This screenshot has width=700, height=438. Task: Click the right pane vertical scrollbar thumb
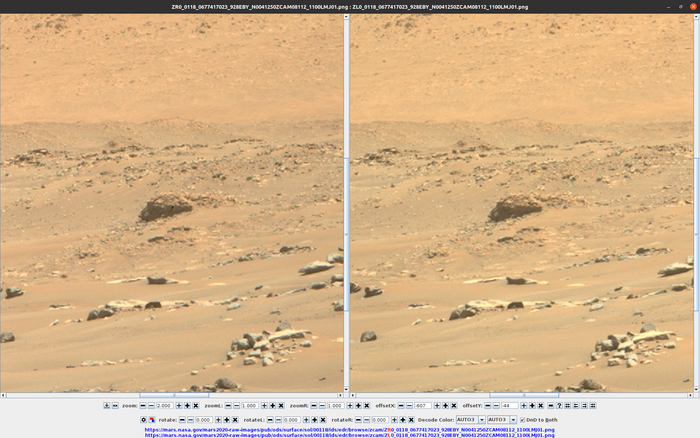click(x=696, y=234)
